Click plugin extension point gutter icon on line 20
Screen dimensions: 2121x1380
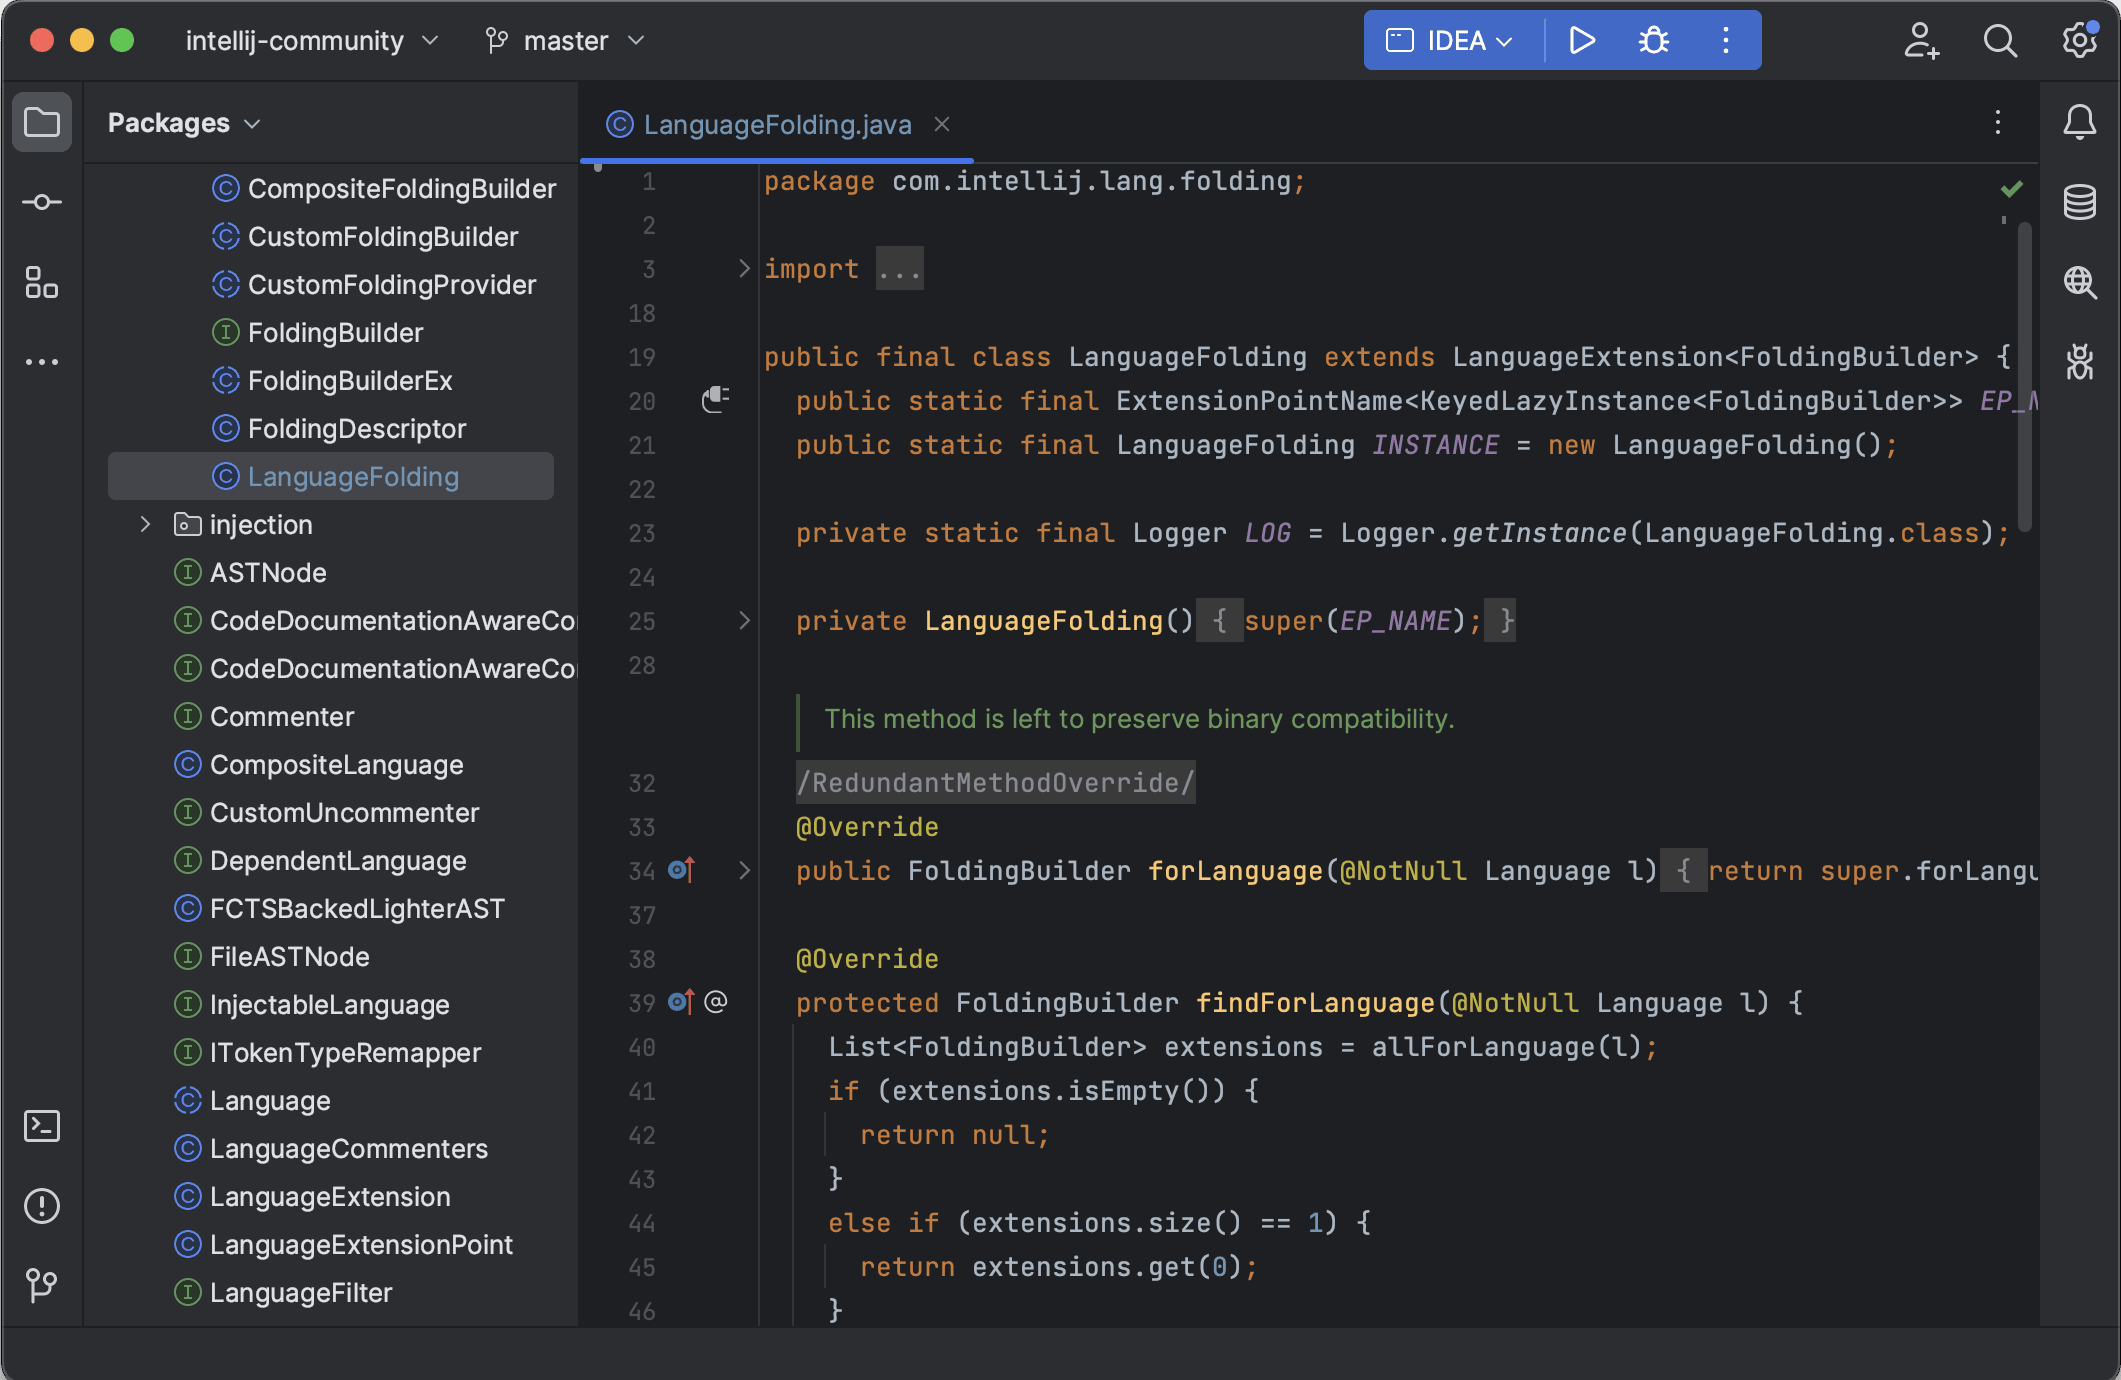[715, 400]
